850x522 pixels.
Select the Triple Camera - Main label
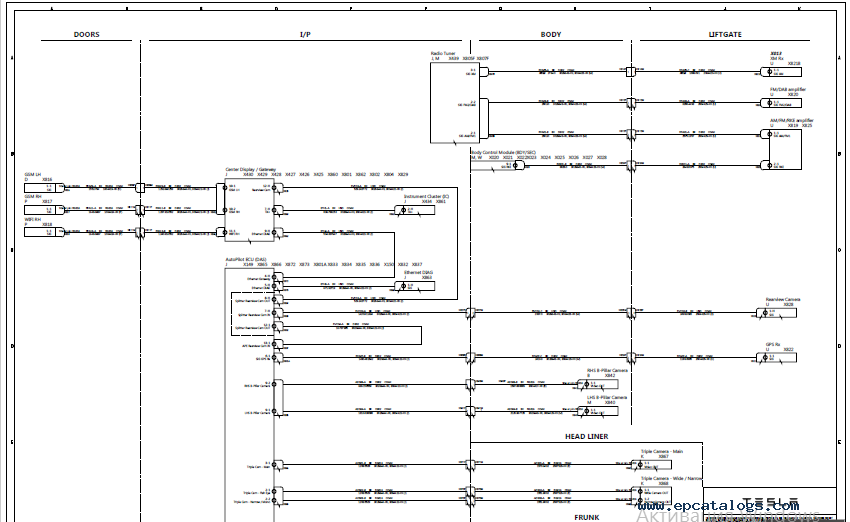click(x=662, y=452)
